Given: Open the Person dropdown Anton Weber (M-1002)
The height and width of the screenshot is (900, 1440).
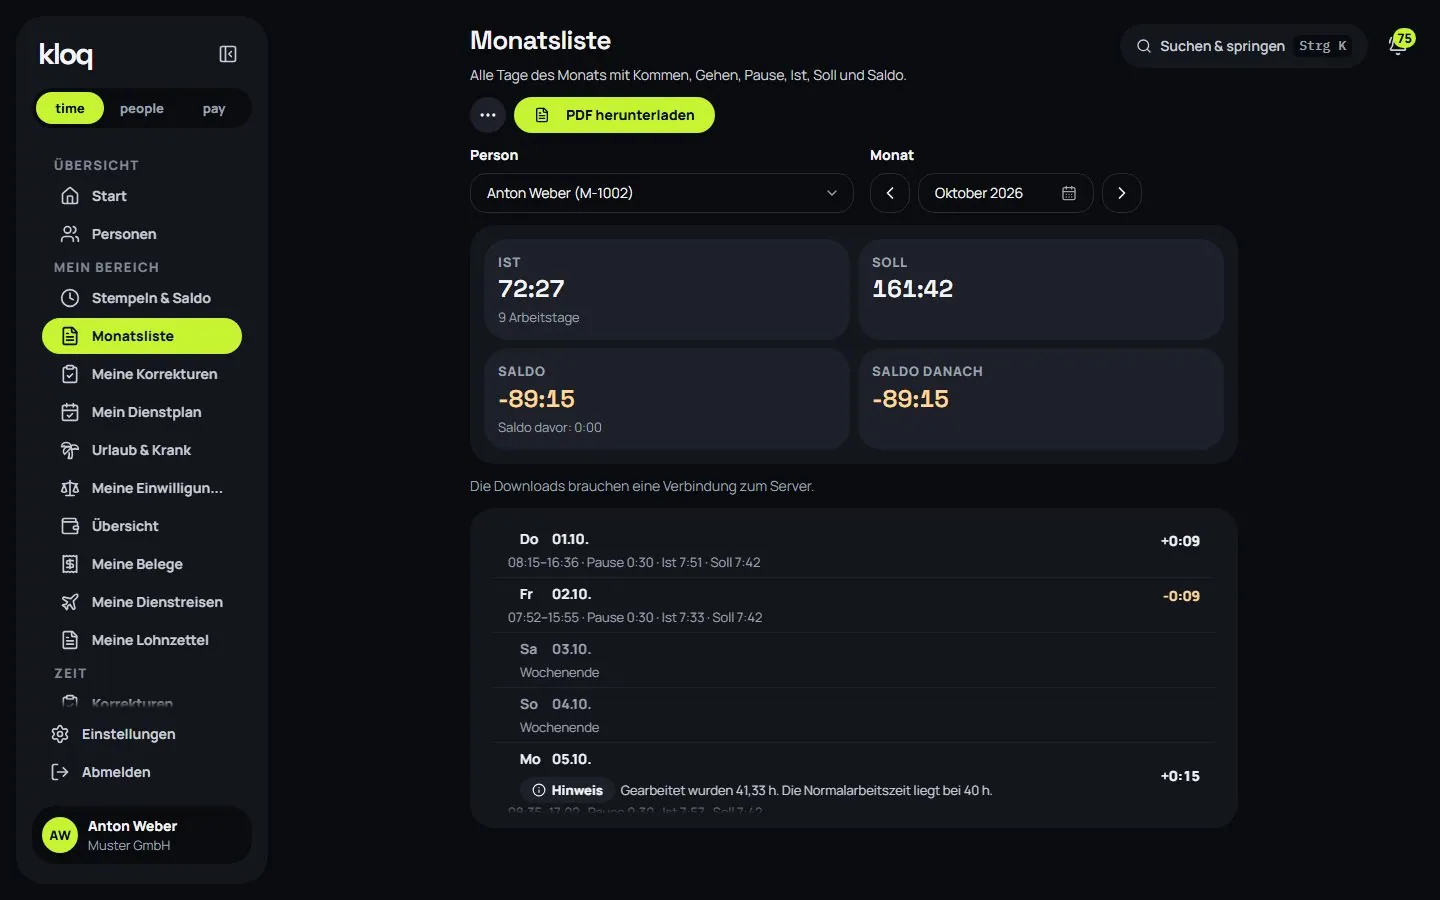Looking at the screenshot, I should (661, 193).
